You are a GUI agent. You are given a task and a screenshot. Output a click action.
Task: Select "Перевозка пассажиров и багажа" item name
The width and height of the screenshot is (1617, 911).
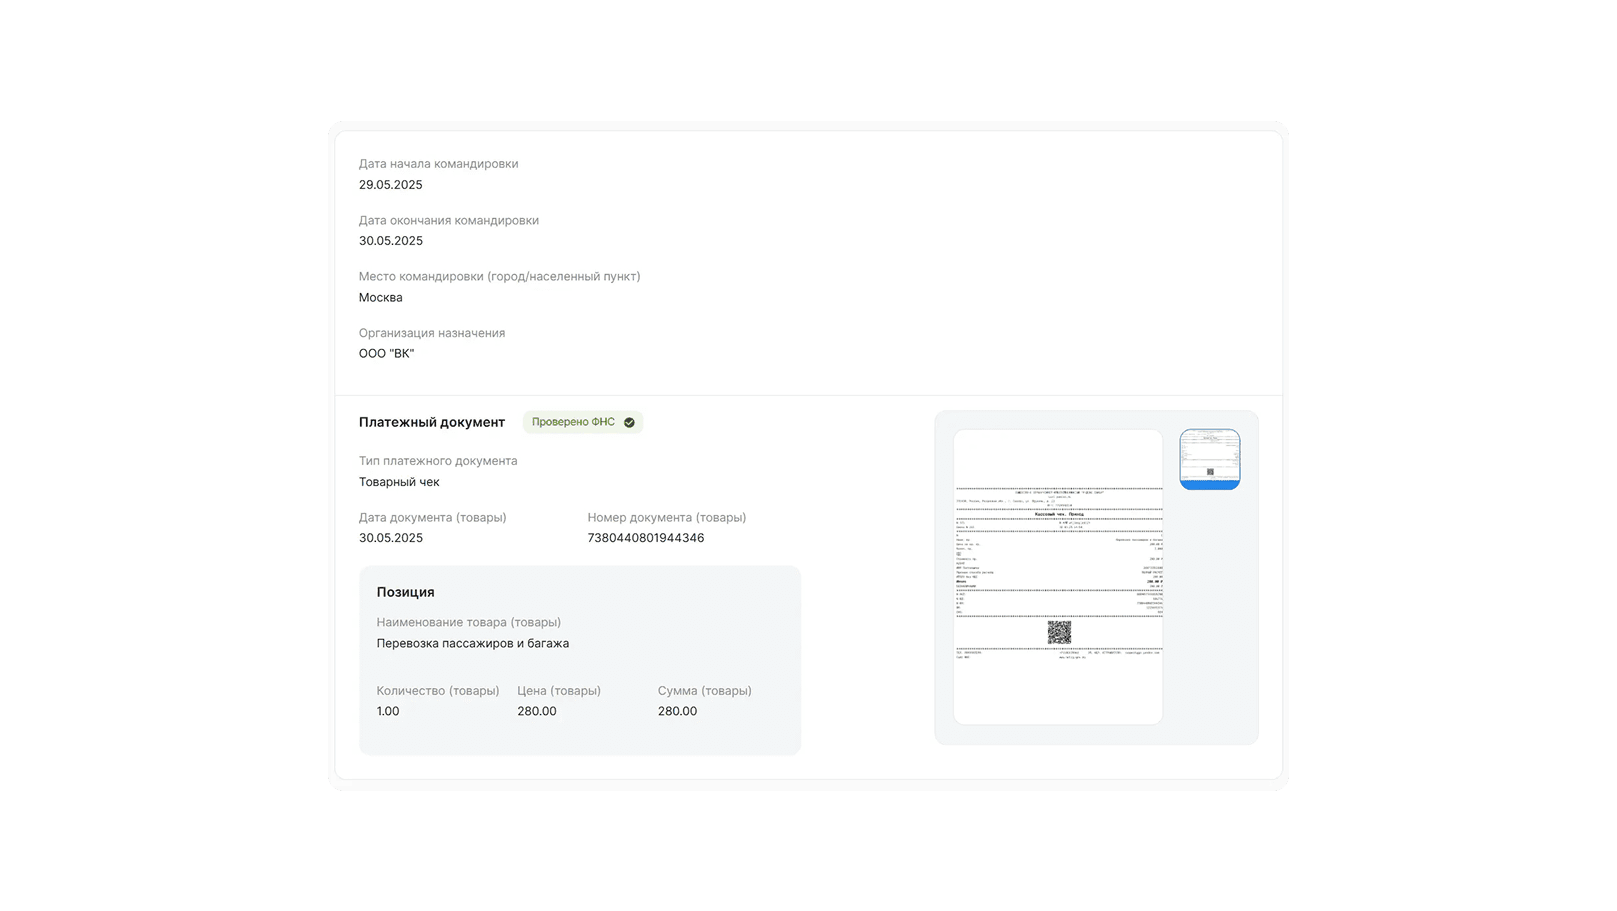[473, 644]
